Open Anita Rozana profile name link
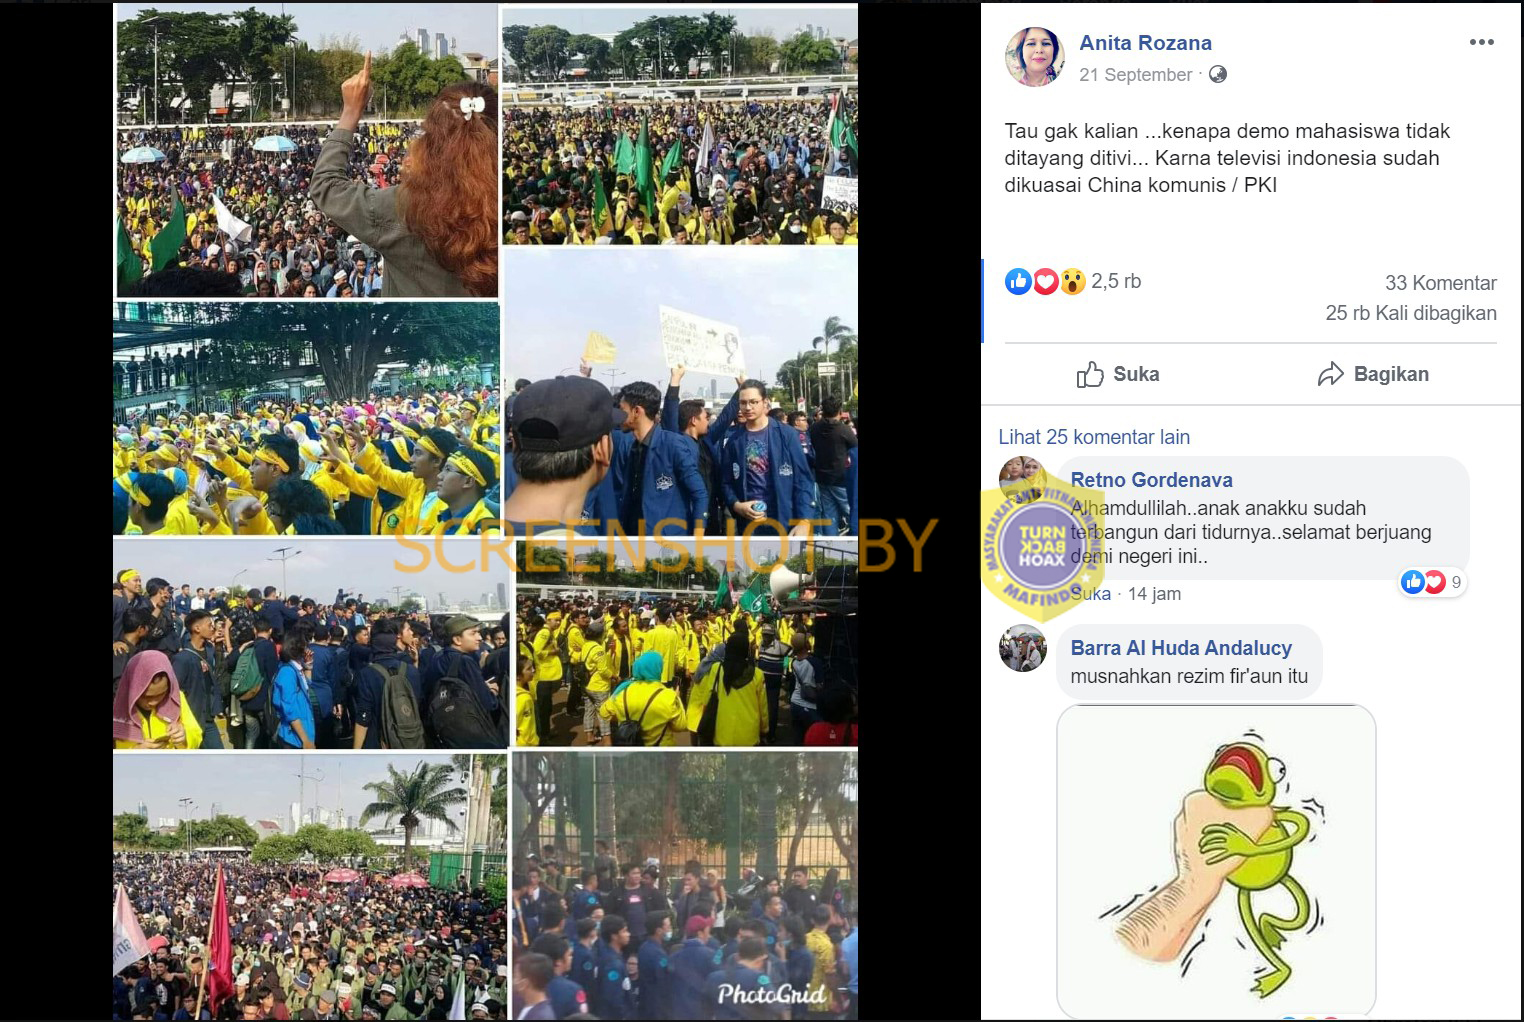 click(x=1145, y=43)
